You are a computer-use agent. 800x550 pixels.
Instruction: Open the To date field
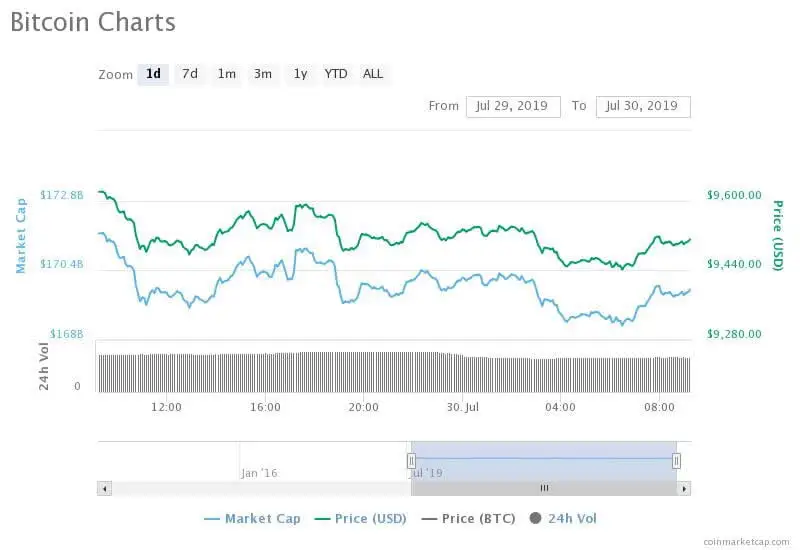pos(643,106)
